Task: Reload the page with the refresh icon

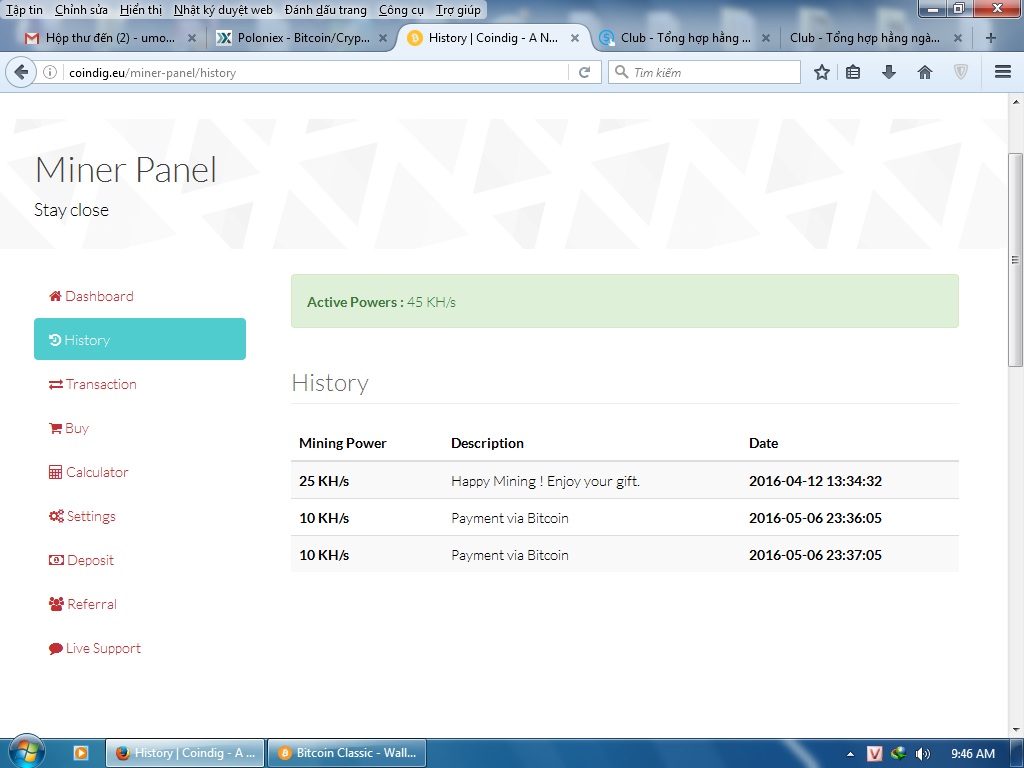Action: pyautogui.click(x=584, y=72)
